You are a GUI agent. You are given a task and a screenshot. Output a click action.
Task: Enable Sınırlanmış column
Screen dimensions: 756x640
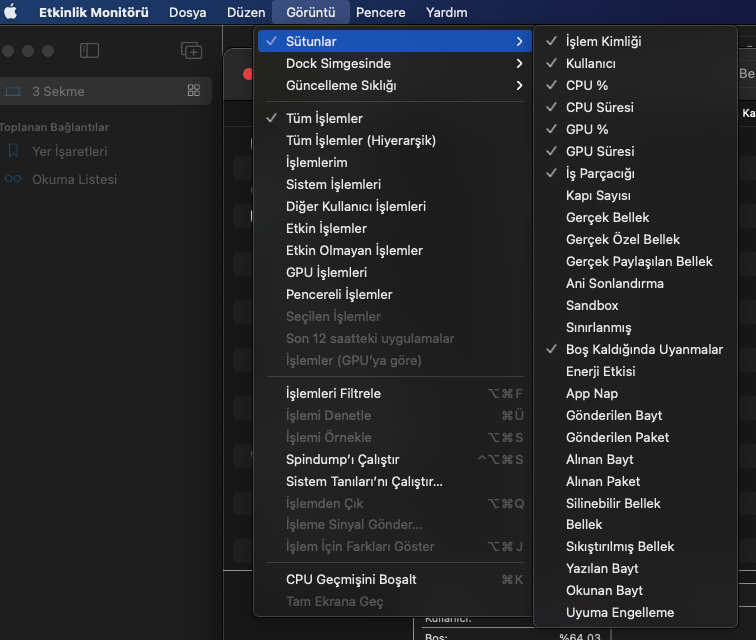635,327
